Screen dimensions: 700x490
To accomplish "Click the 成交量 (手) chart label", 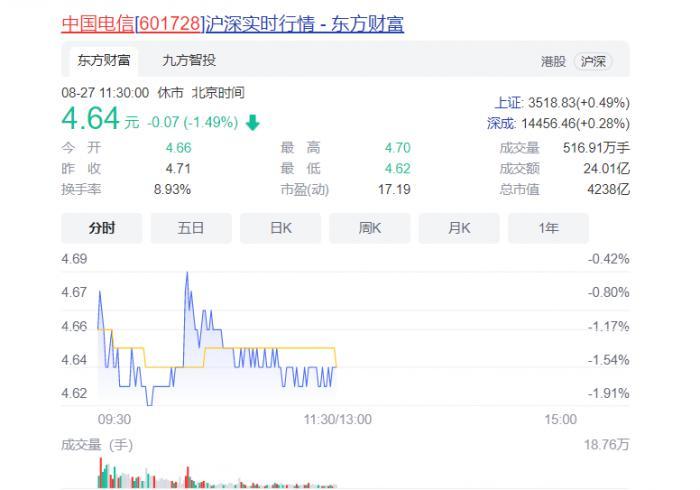I will (x=97, y=445).
